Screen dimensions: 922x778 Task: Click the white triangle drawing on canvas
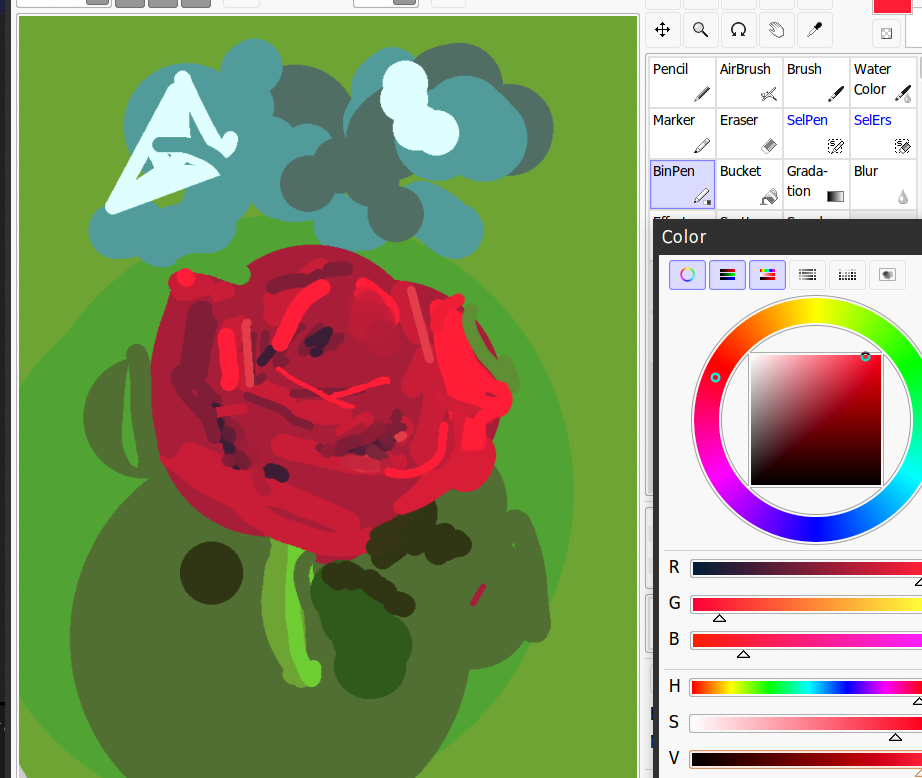[x=171, y=144]
